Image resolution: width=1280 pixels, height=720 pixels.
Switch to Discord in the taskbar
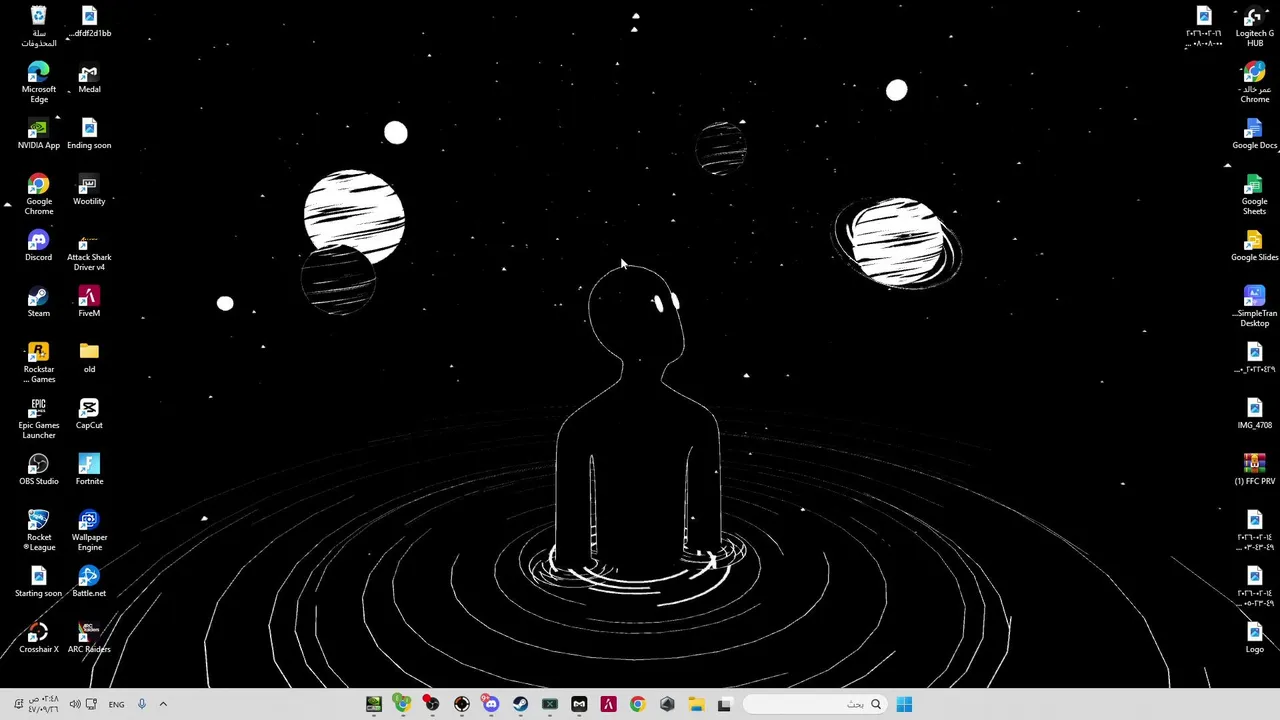[x=491, y=704]
